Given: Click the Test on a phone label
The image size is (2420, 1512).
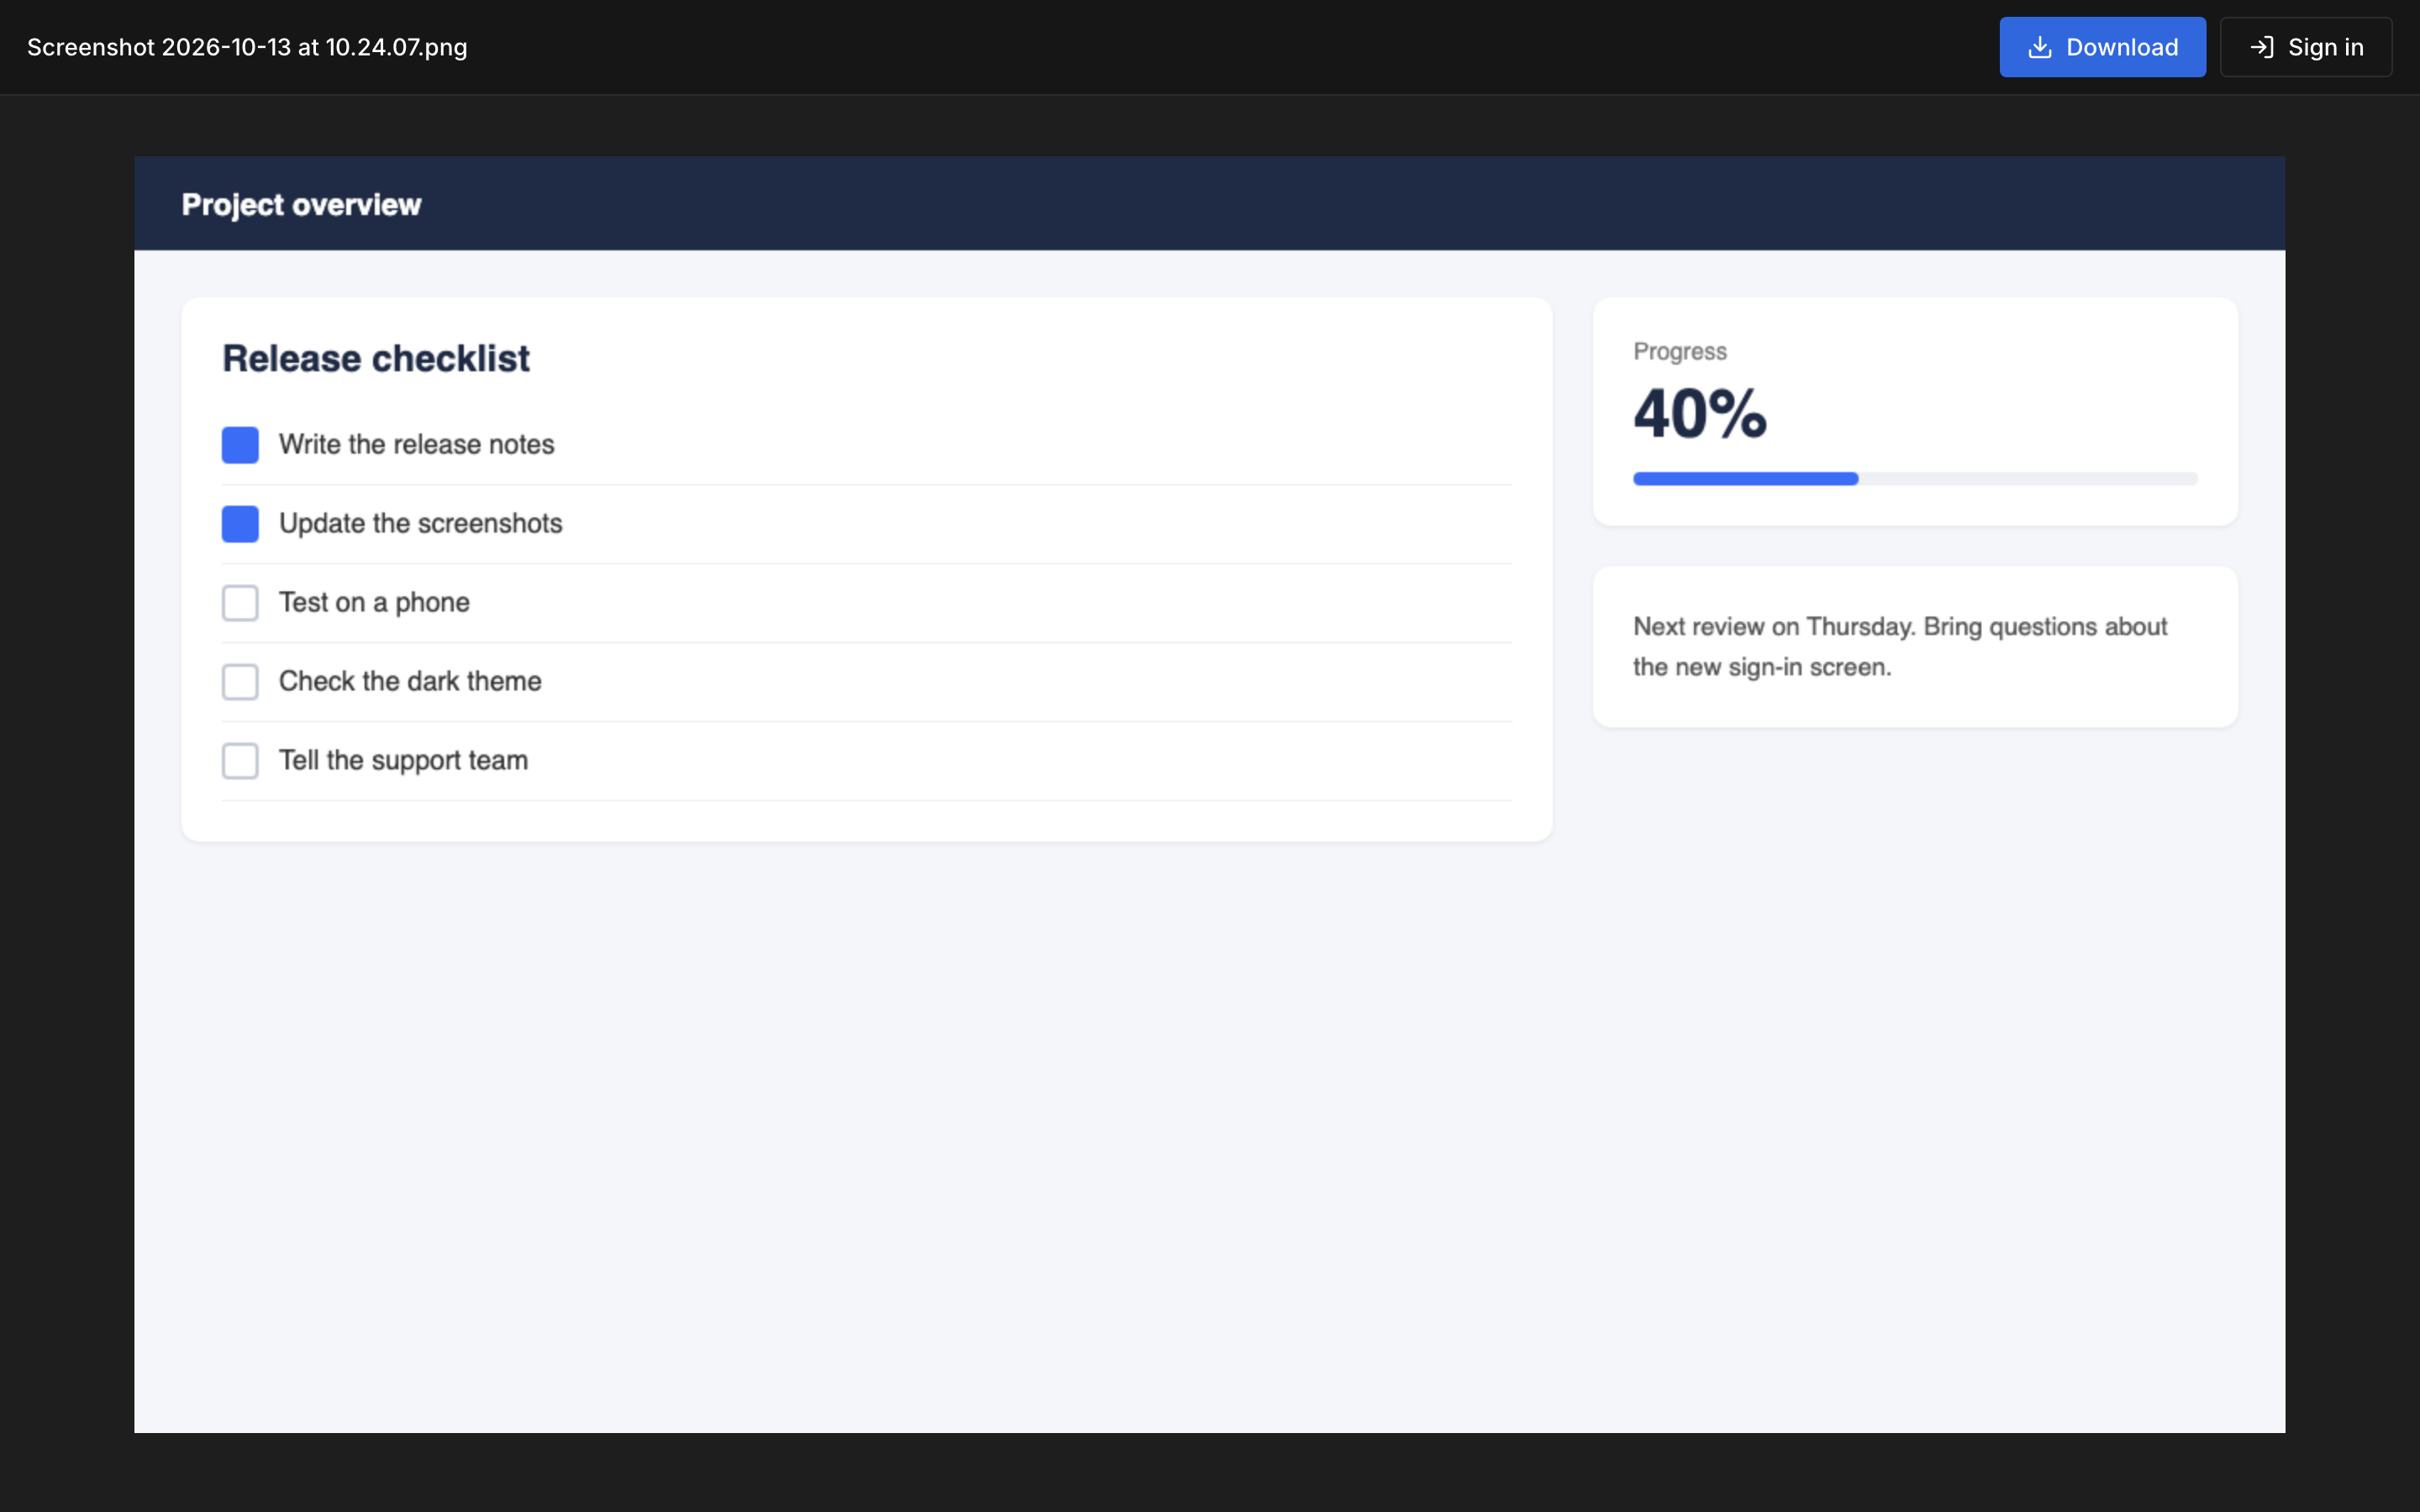Looking at the screenshot, I should click(x=374, y=602).
